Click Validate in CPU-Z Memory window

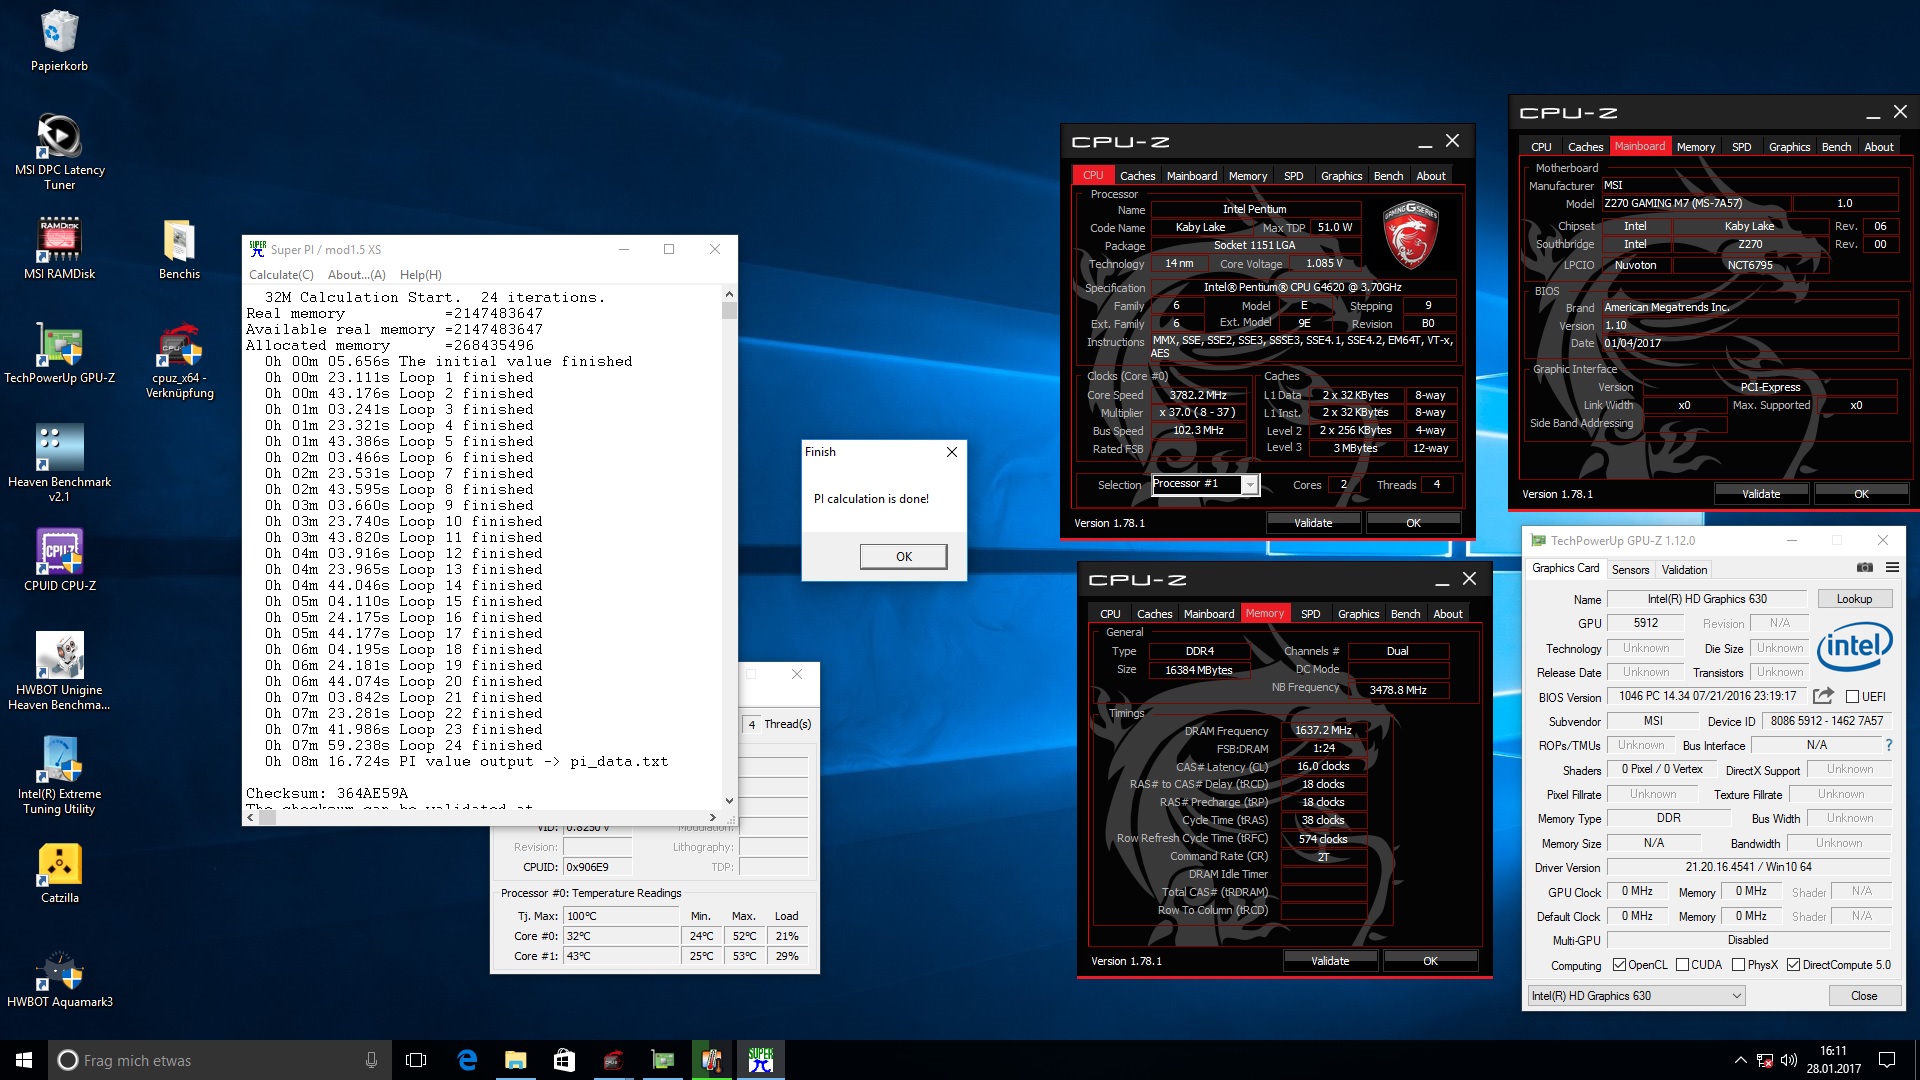tap(1330, 961)
